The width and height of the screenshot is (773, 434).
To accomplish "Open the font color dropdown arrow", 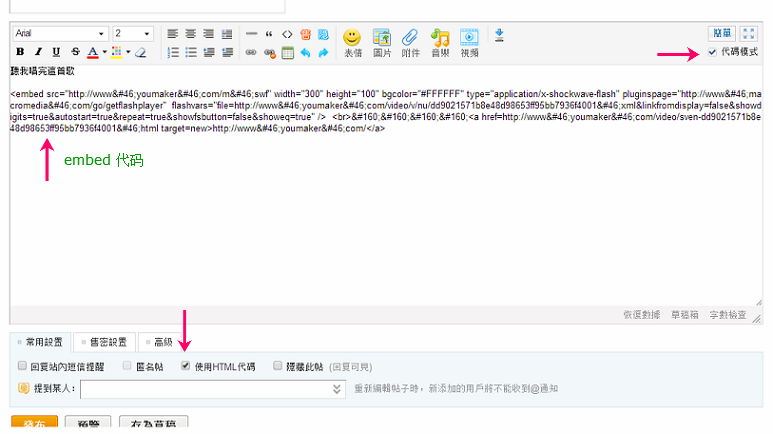I will (x=103, y=52).
